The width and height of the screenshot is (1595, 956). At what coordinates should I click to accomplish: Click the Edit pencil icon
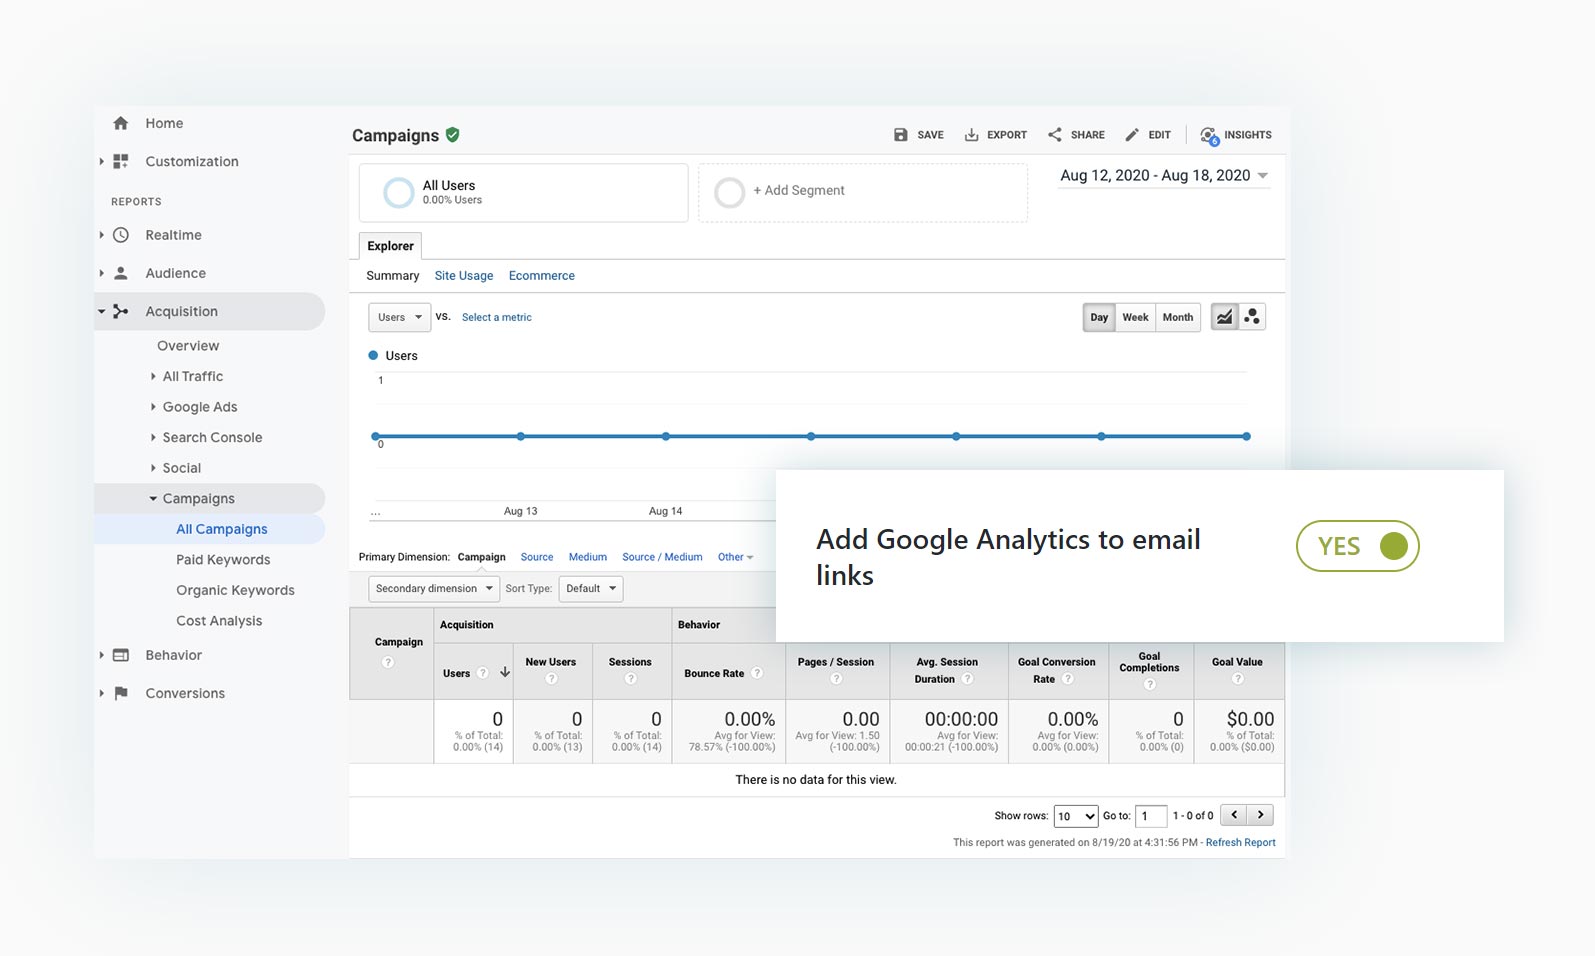[1132, 135]
